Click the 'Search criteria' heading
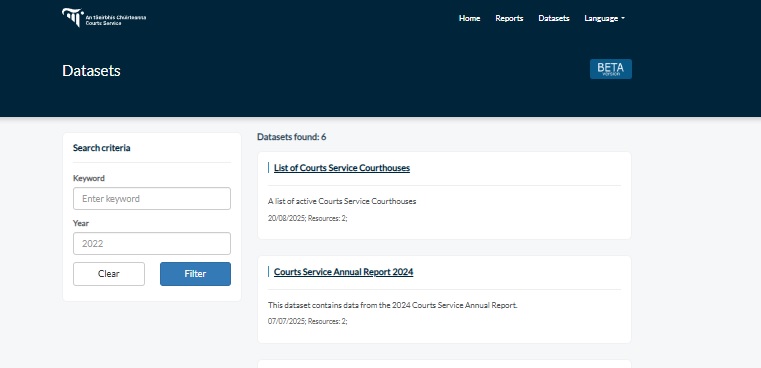This screenshot has width=761, height=368. (101, 148)
